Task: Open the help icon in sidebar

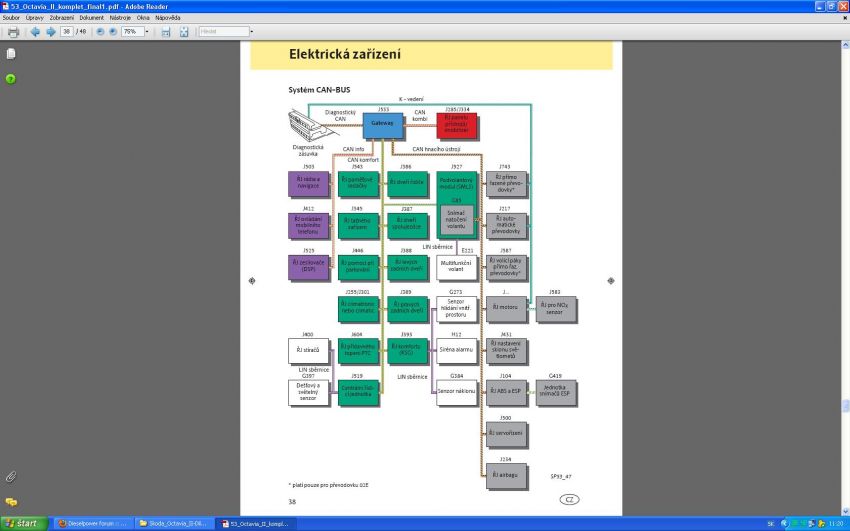Action: (x=11, y=78)
